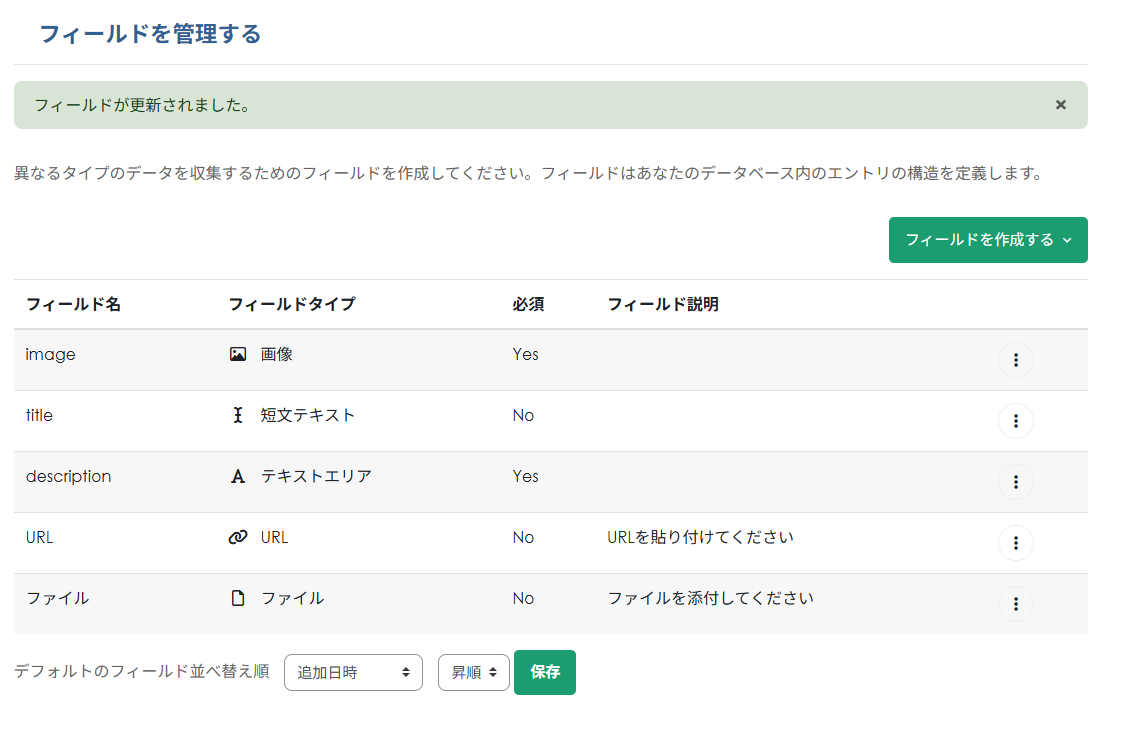Viewport: 1138px width, 735px height.
Task: Open the kebab menu on the description row
Action: click(1016, 482)
